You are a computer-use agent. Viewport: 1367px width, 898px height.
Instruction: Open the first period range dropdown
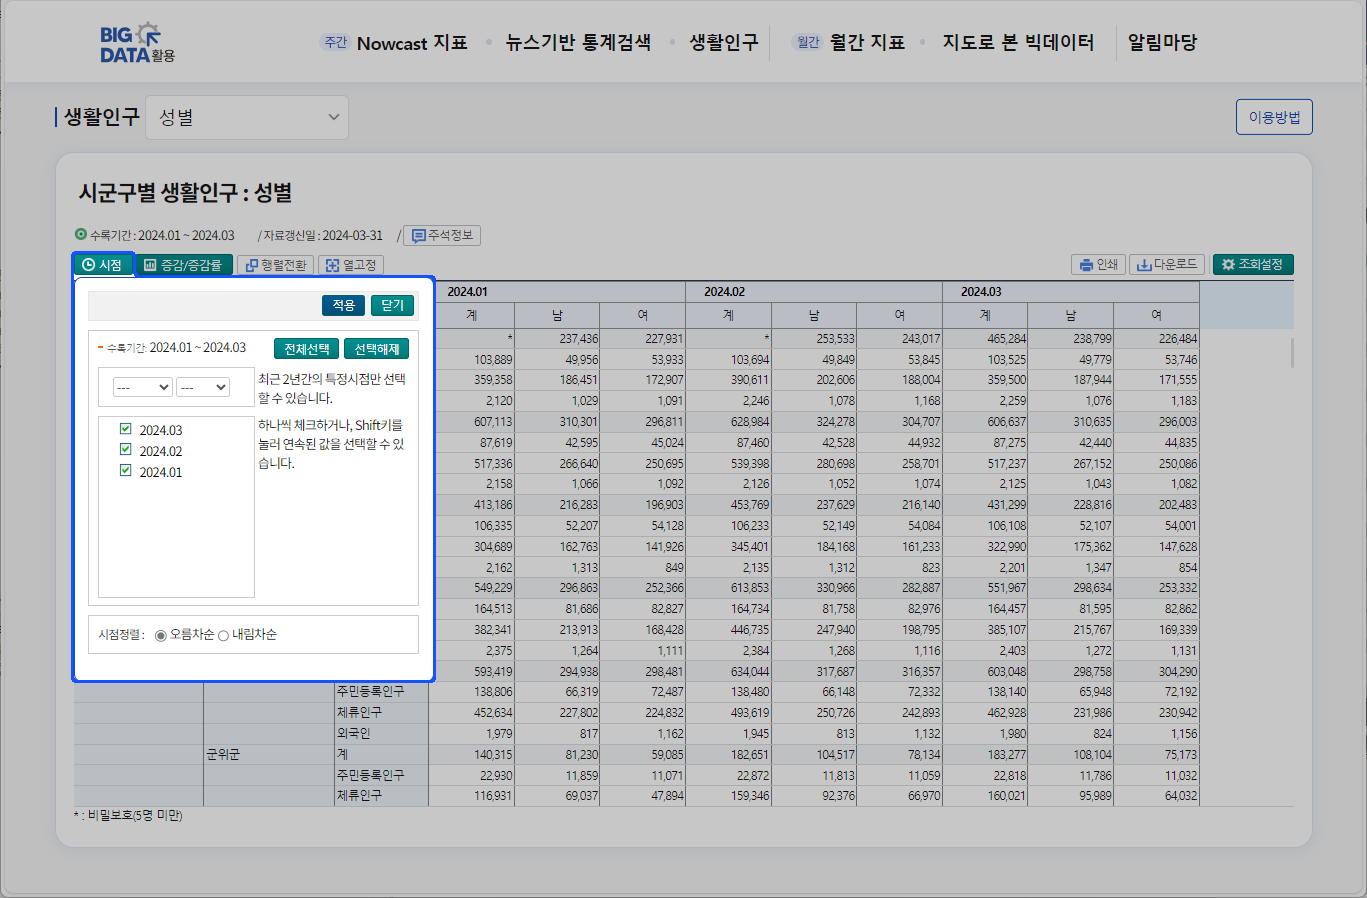pos(142,387)
